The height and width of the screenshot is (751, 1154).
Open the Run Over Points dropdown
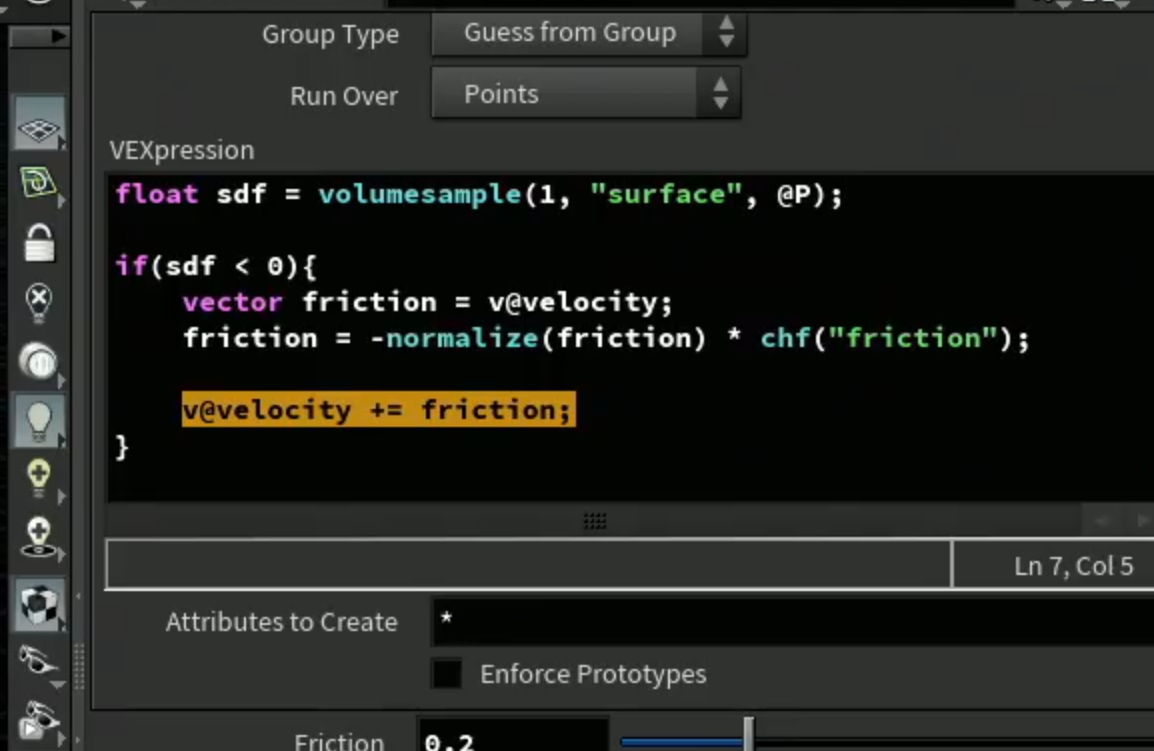(586, 94)
